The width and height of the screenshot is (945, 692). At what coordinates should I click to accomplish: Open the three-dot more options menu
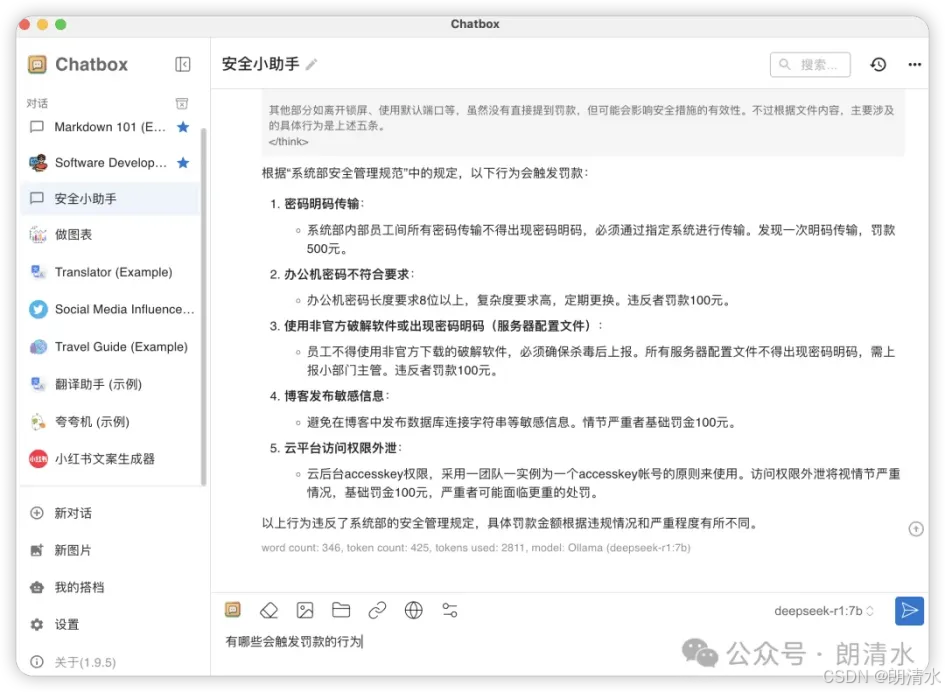(914, 64)
